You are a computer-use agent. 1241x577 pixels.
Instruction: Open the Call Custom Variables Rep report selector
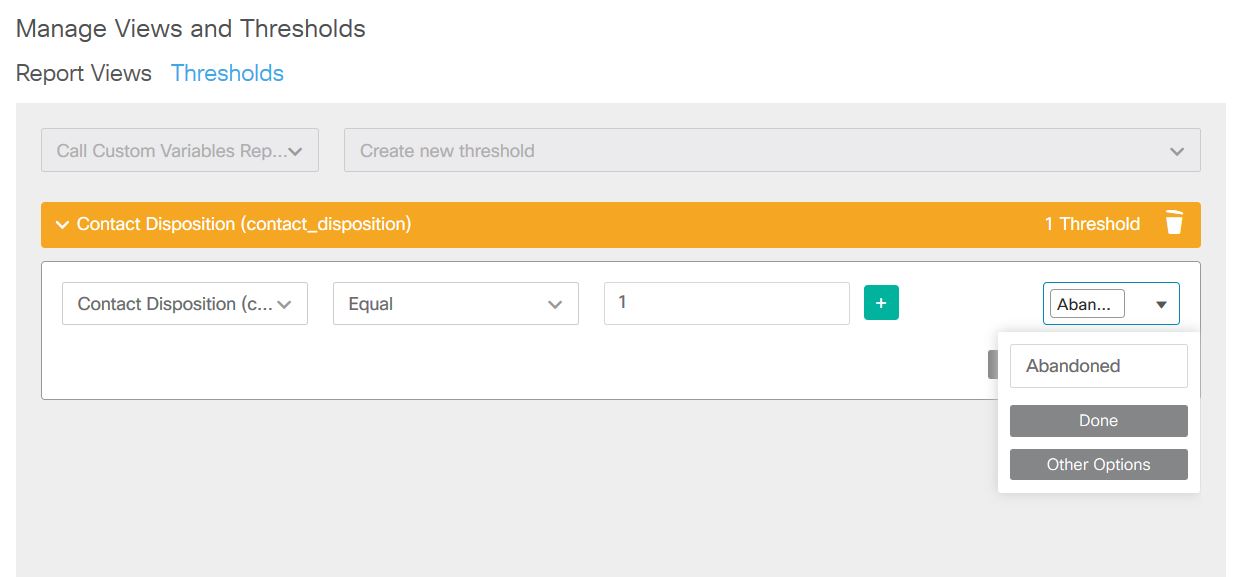pyautogui.click(x=179, y=149)
